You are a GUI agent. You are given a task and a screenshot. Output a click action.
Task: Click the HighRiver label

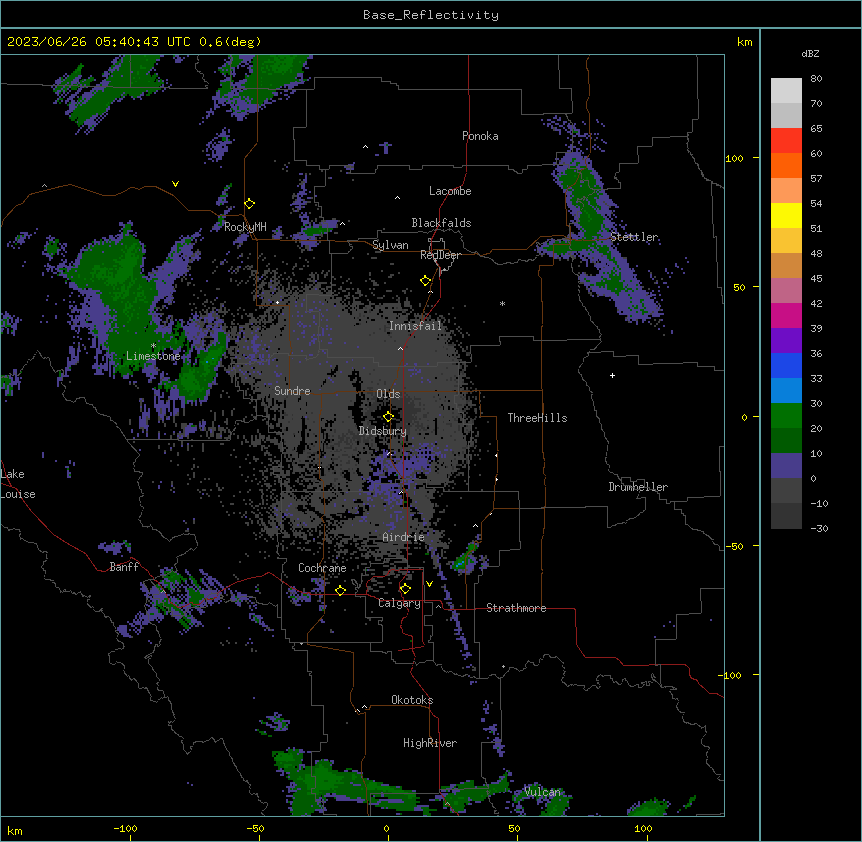430,743
